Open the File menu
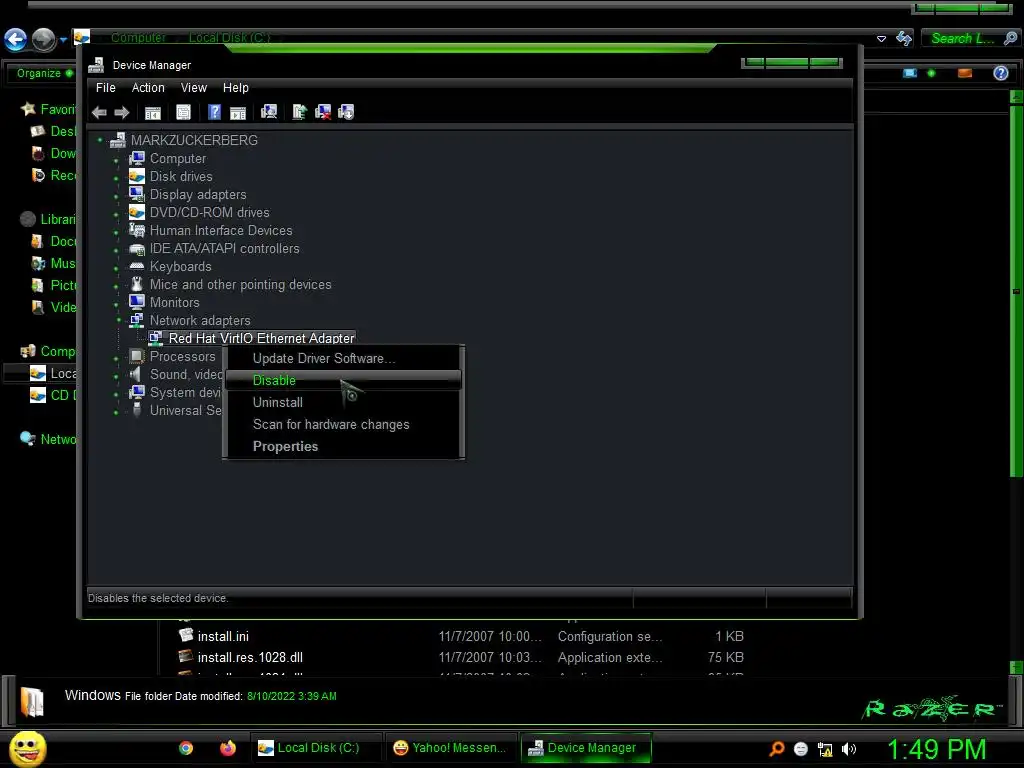Image resolution: width=1024 pixels, height=768 pixels. [105, 88]
